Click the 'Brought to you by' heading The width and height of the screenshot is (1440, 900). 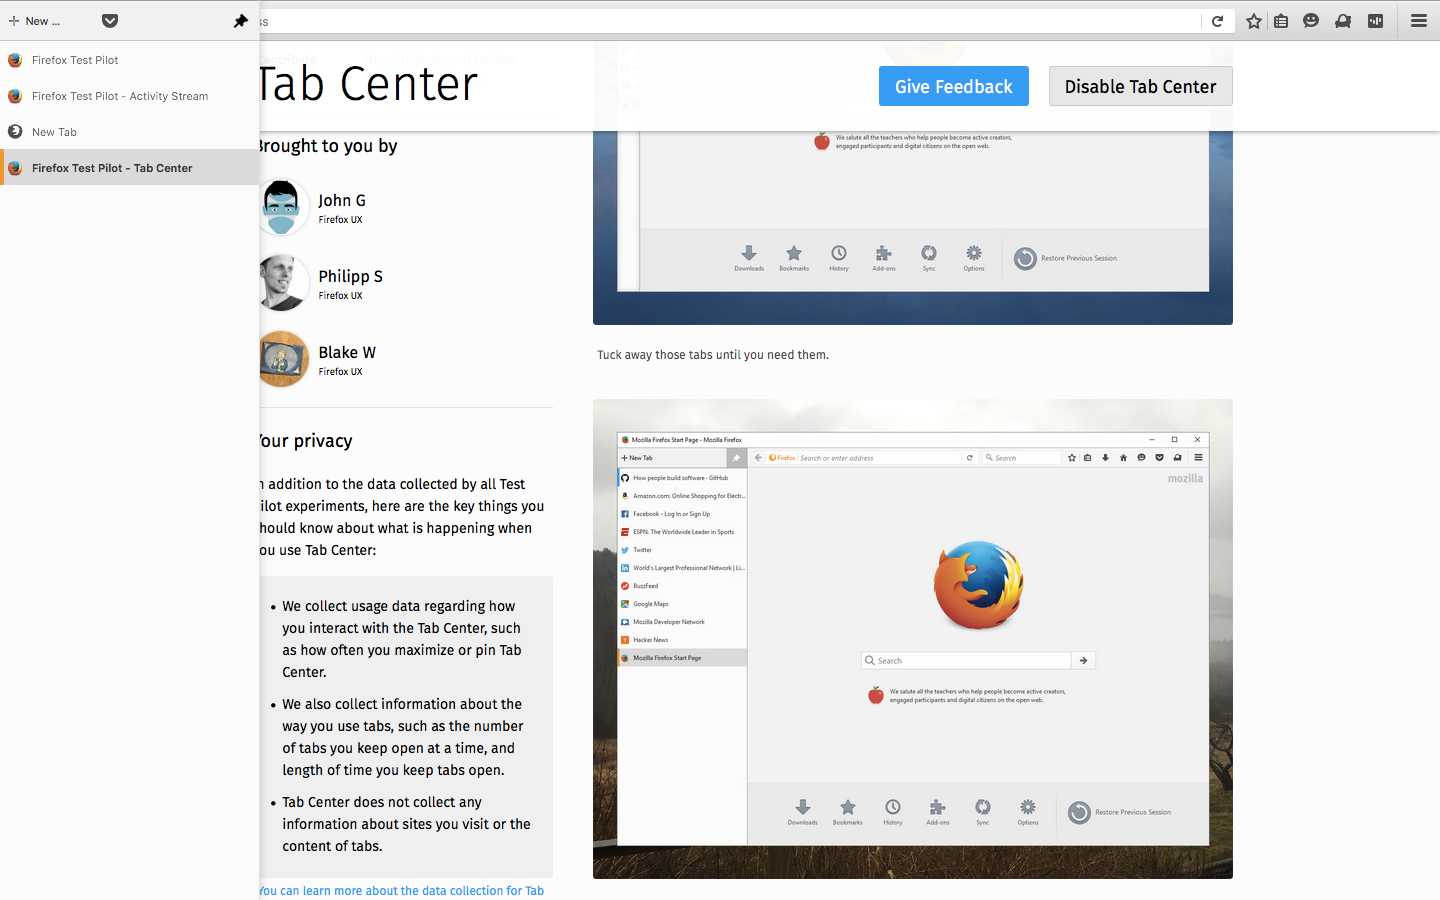pos(328,146)
